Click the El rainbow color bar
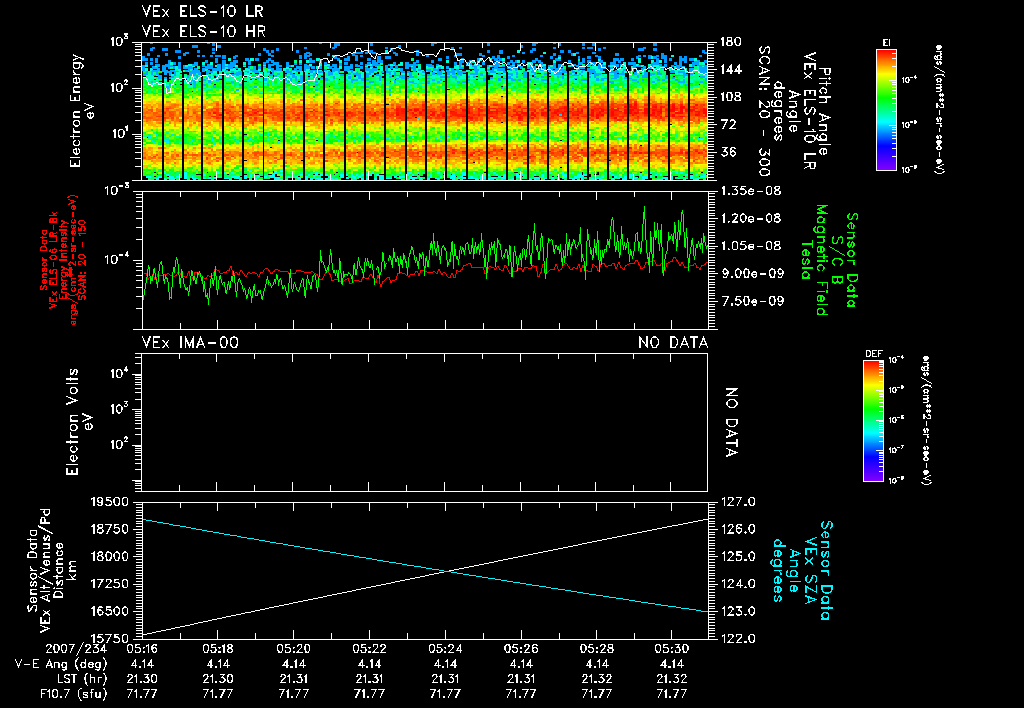Viewport: 1024px width, 708px height. pyautogui.click(x=886, y=109)
